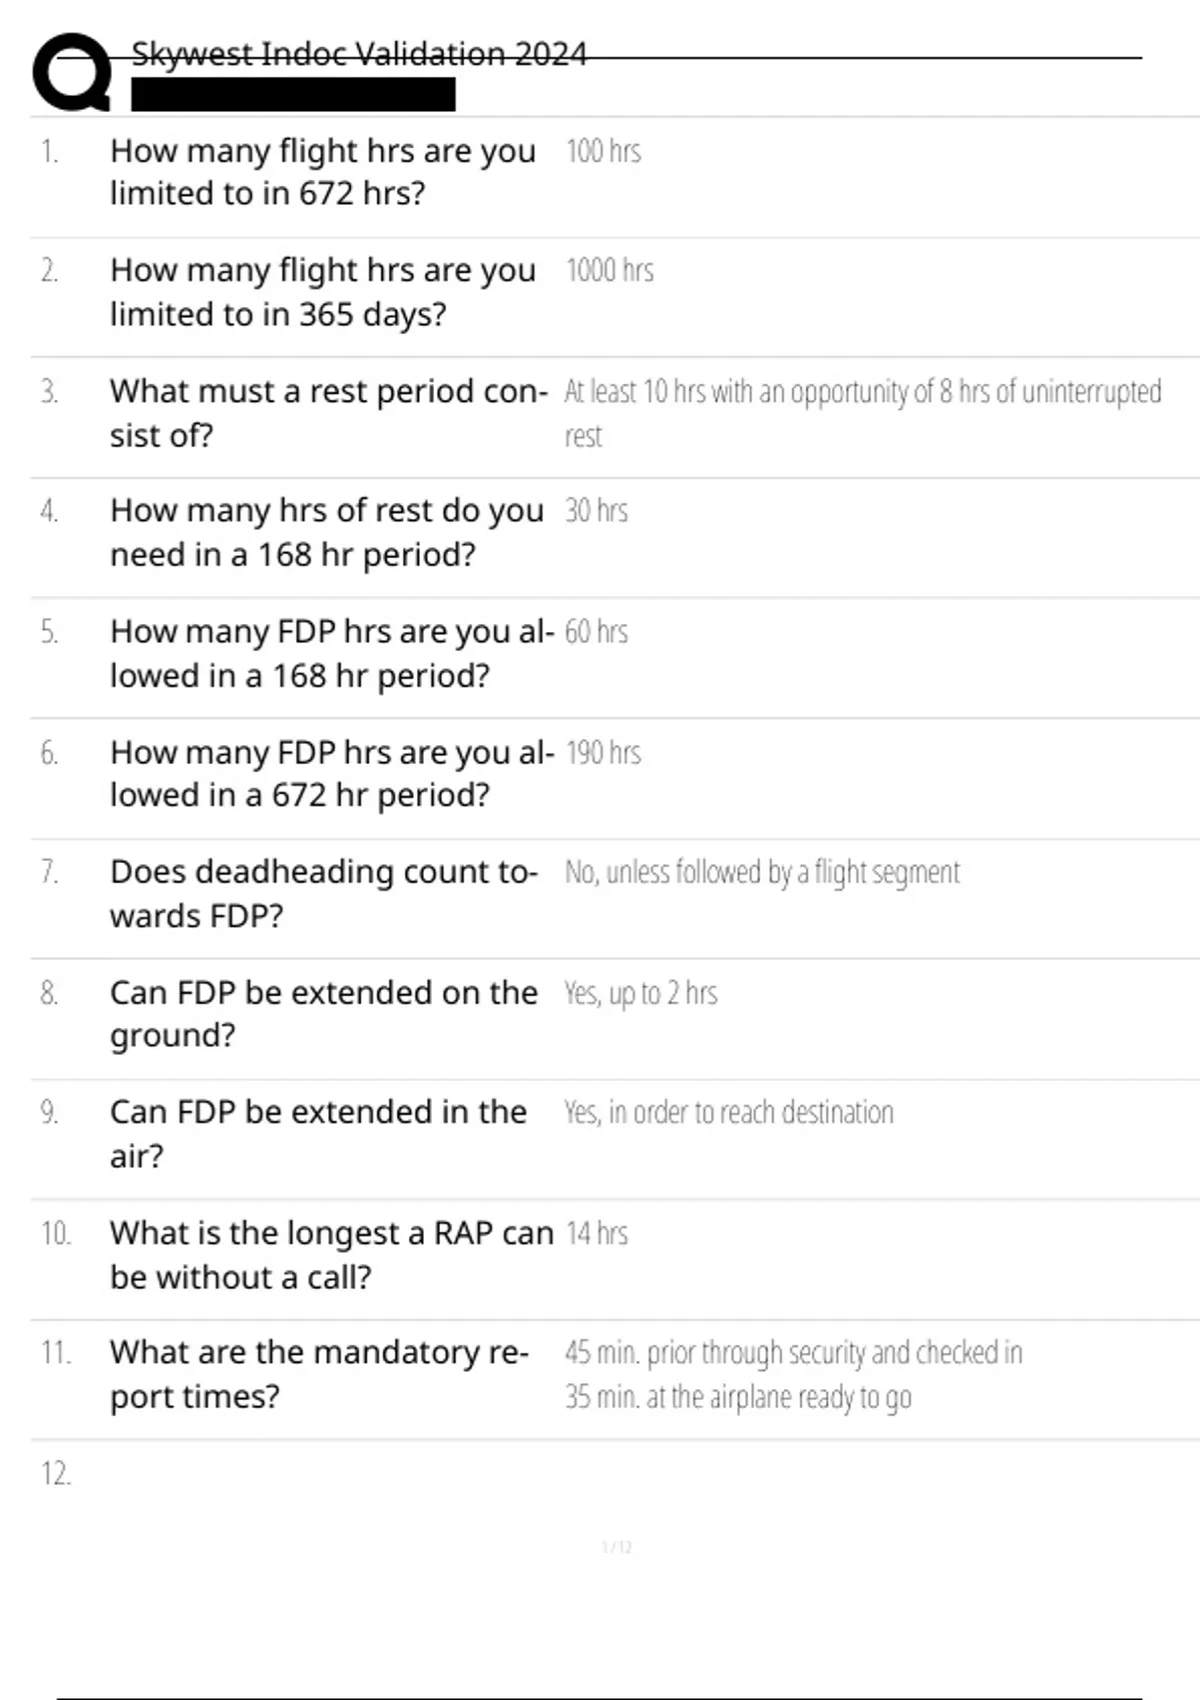Click the empty item number 12

[x=56, y=1474]
